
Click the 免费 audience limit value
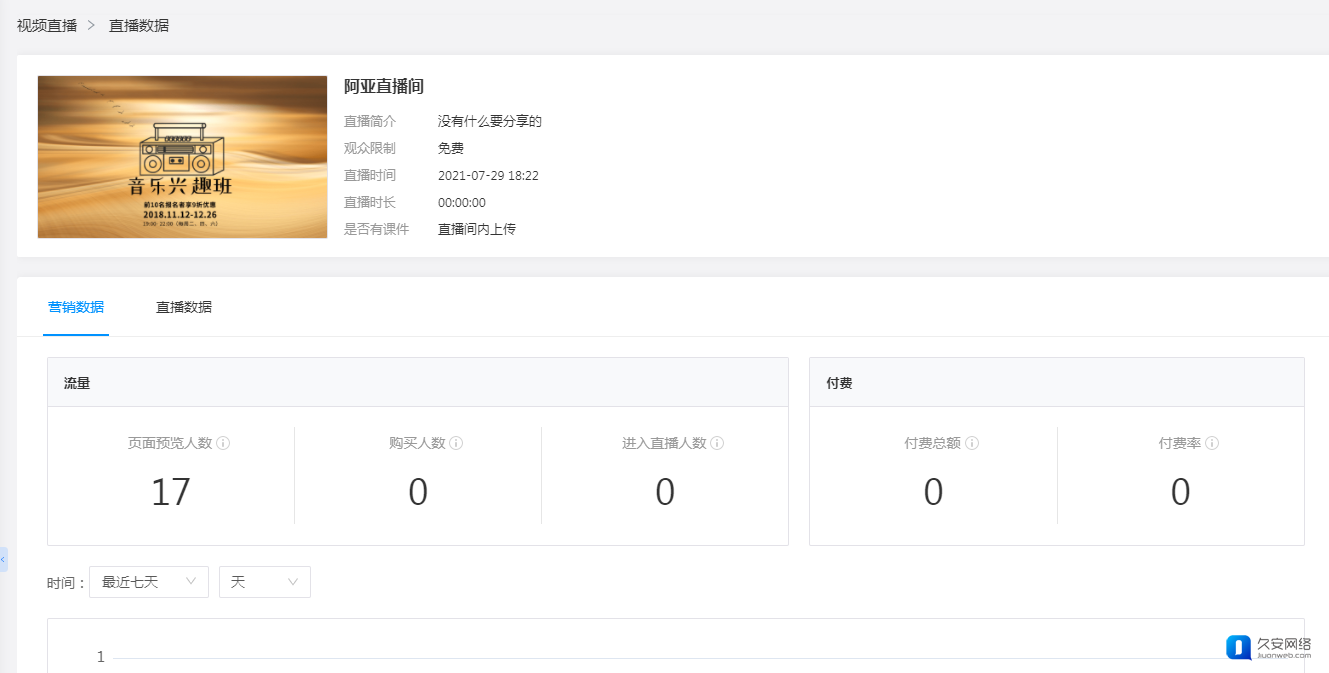pyautogui.click(x=451, y=148)
